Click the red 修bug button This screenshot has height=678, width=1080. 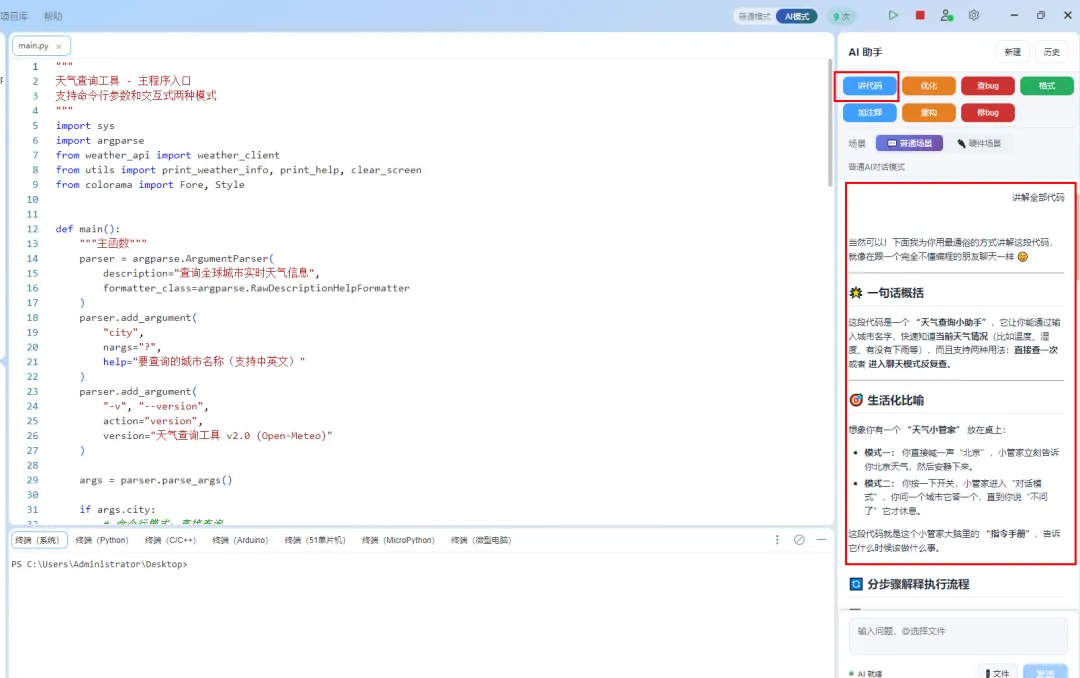pos(988,112)
